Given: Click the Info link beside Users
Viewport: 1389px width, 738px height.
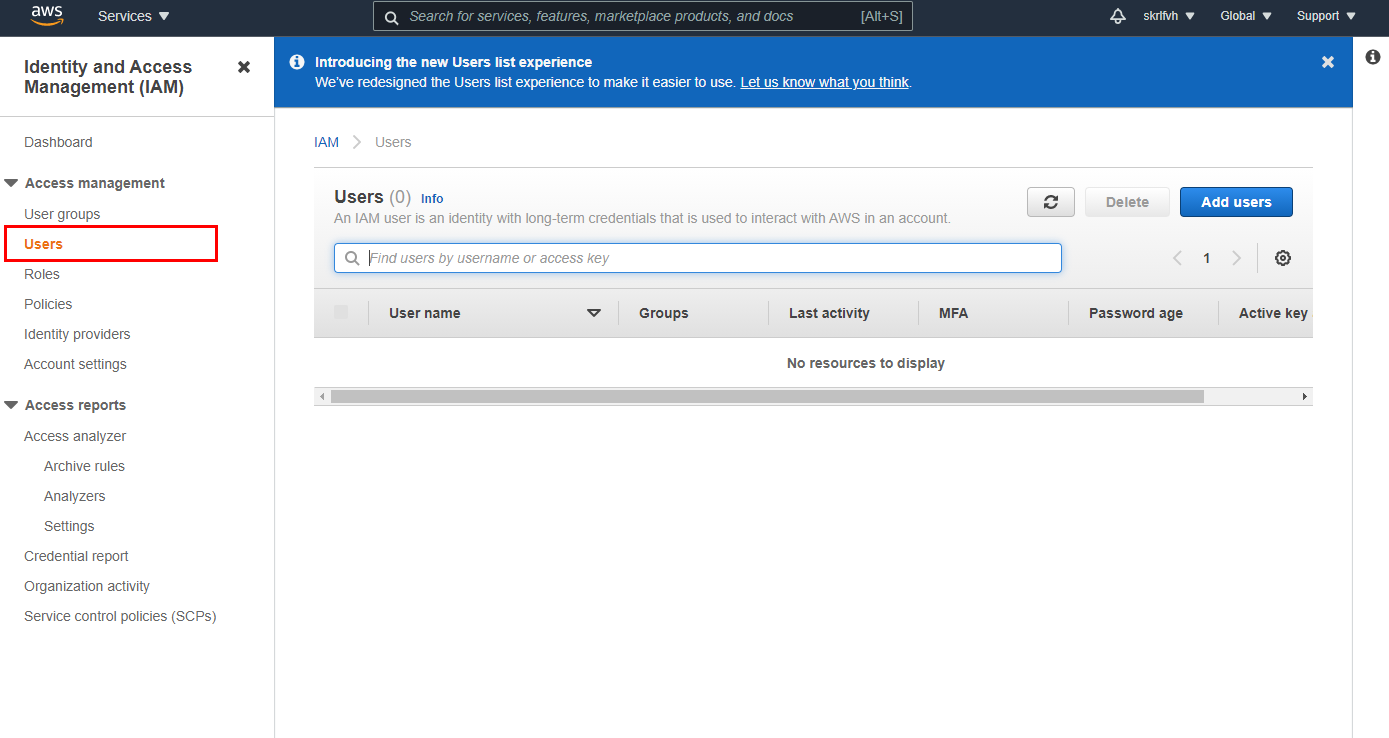Looking at the screenshot, I should [432, 199].
